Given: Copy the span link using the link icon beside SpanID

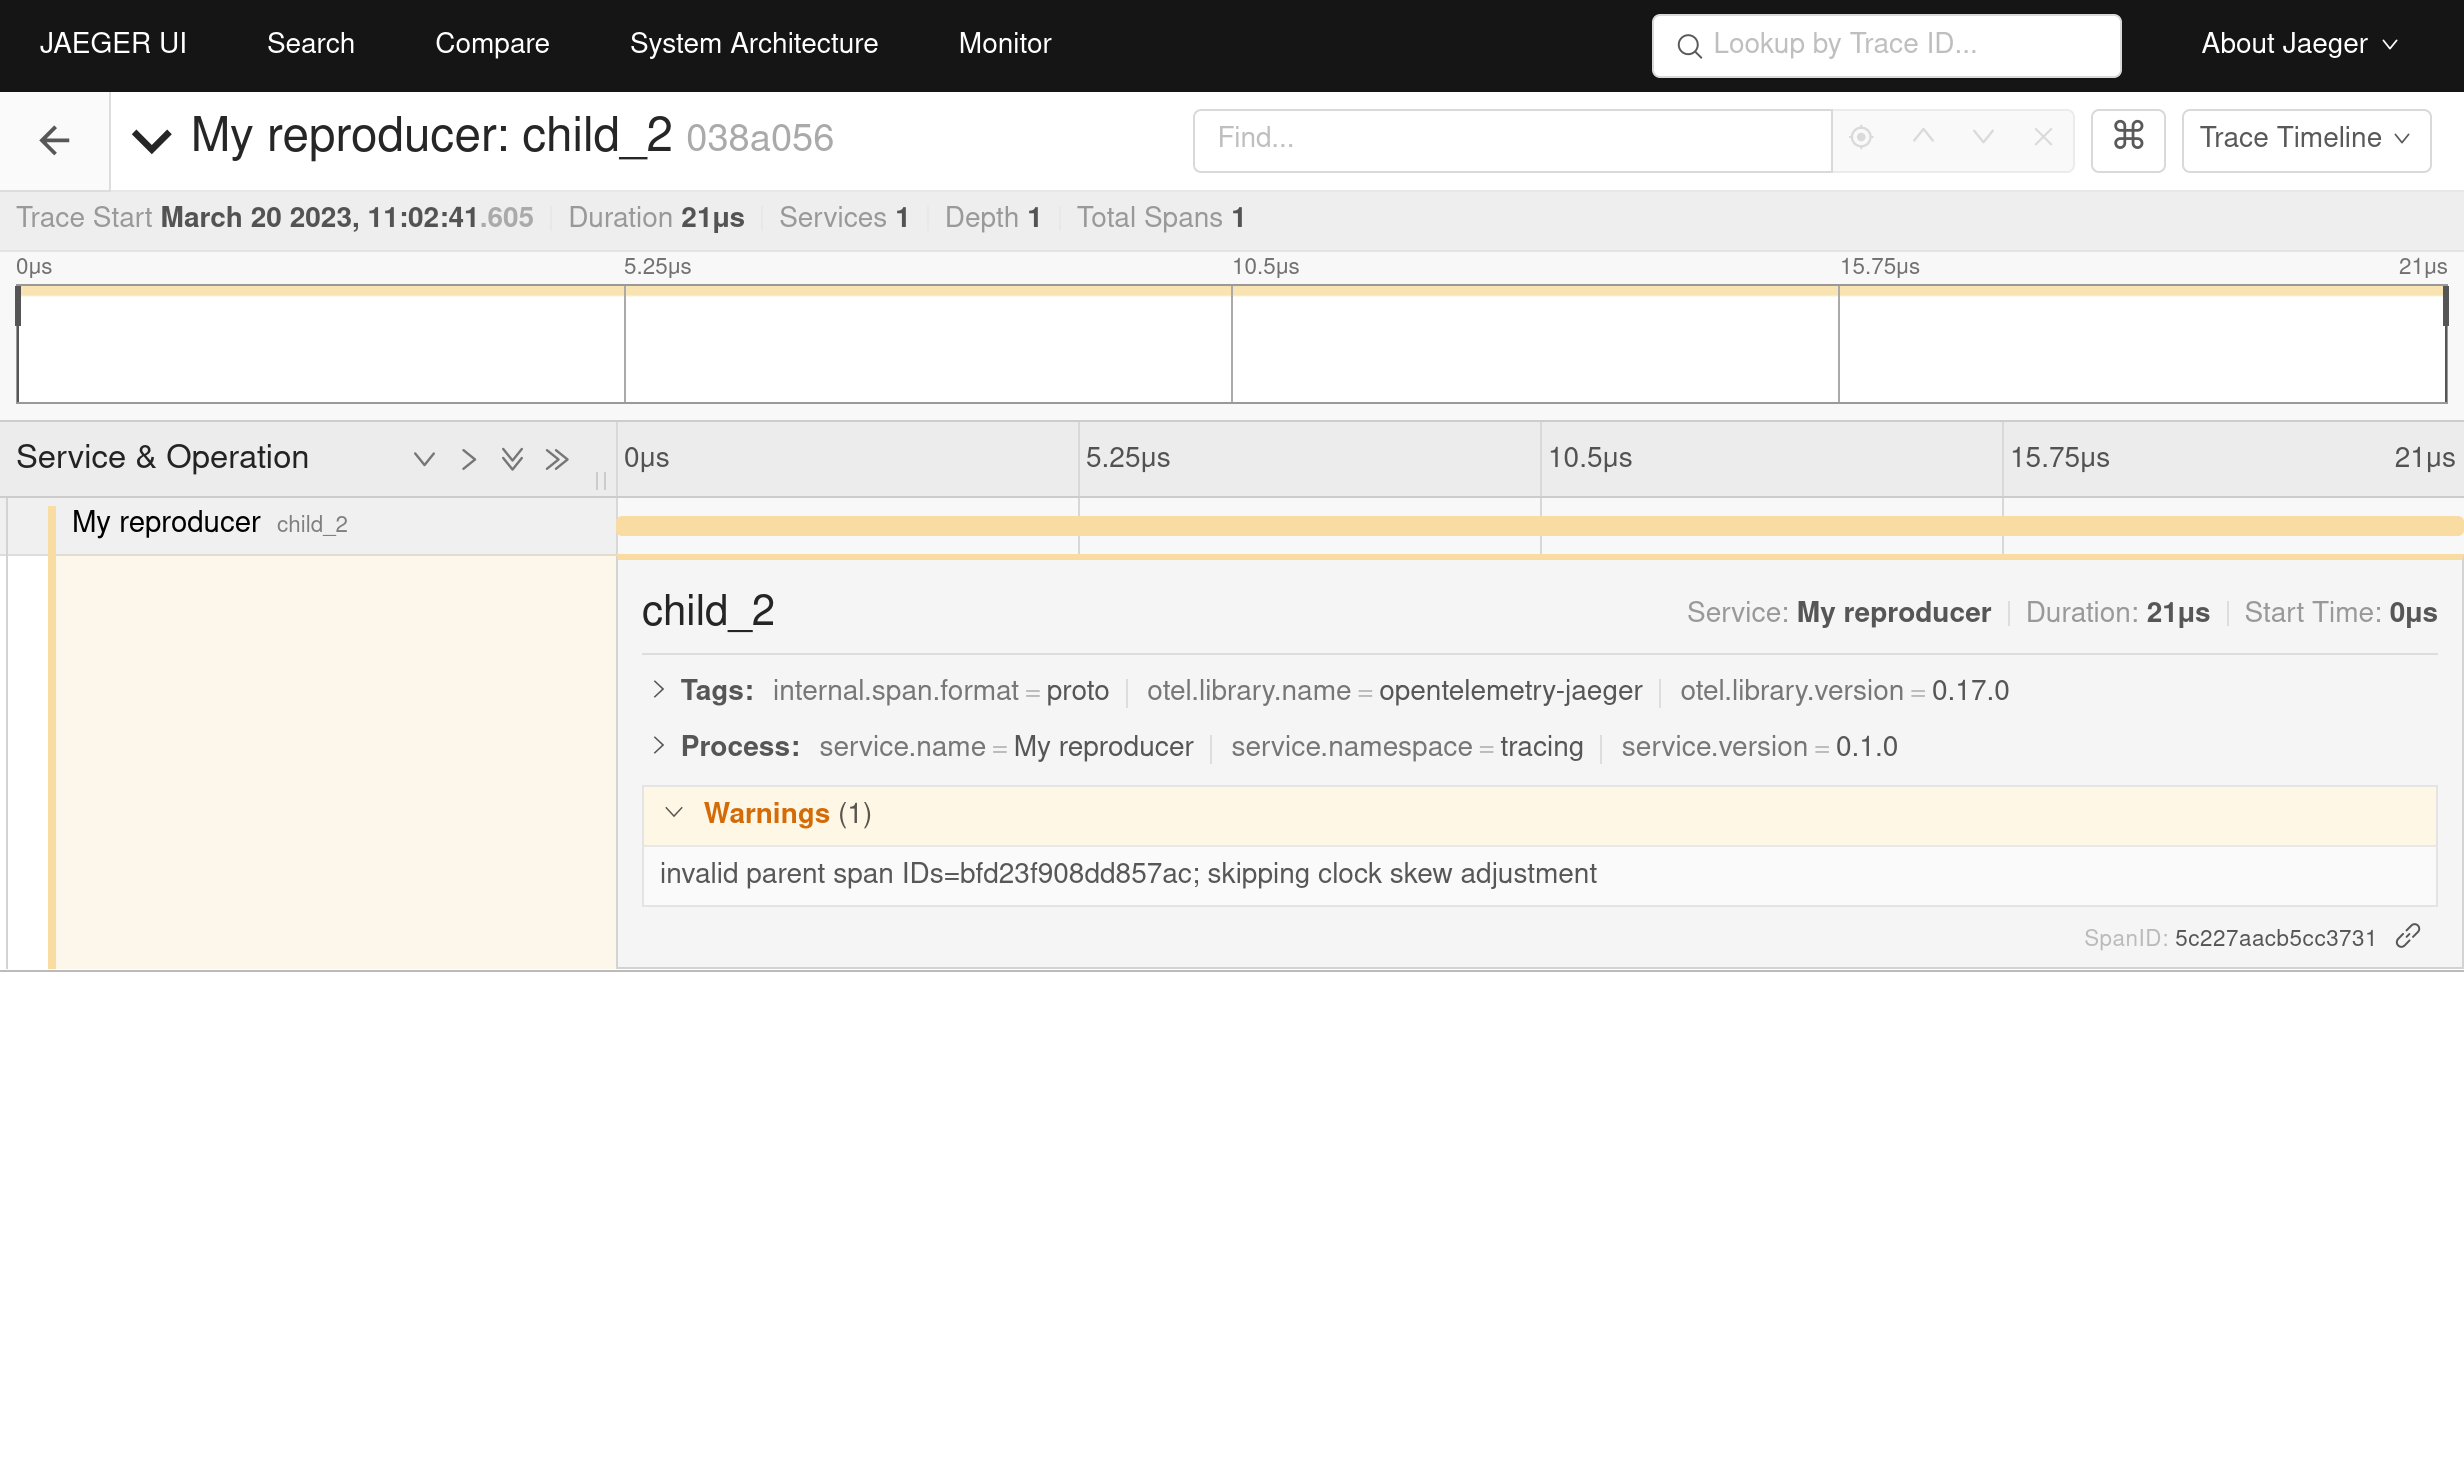Looking at the screenshot, I should [2410, 936].
